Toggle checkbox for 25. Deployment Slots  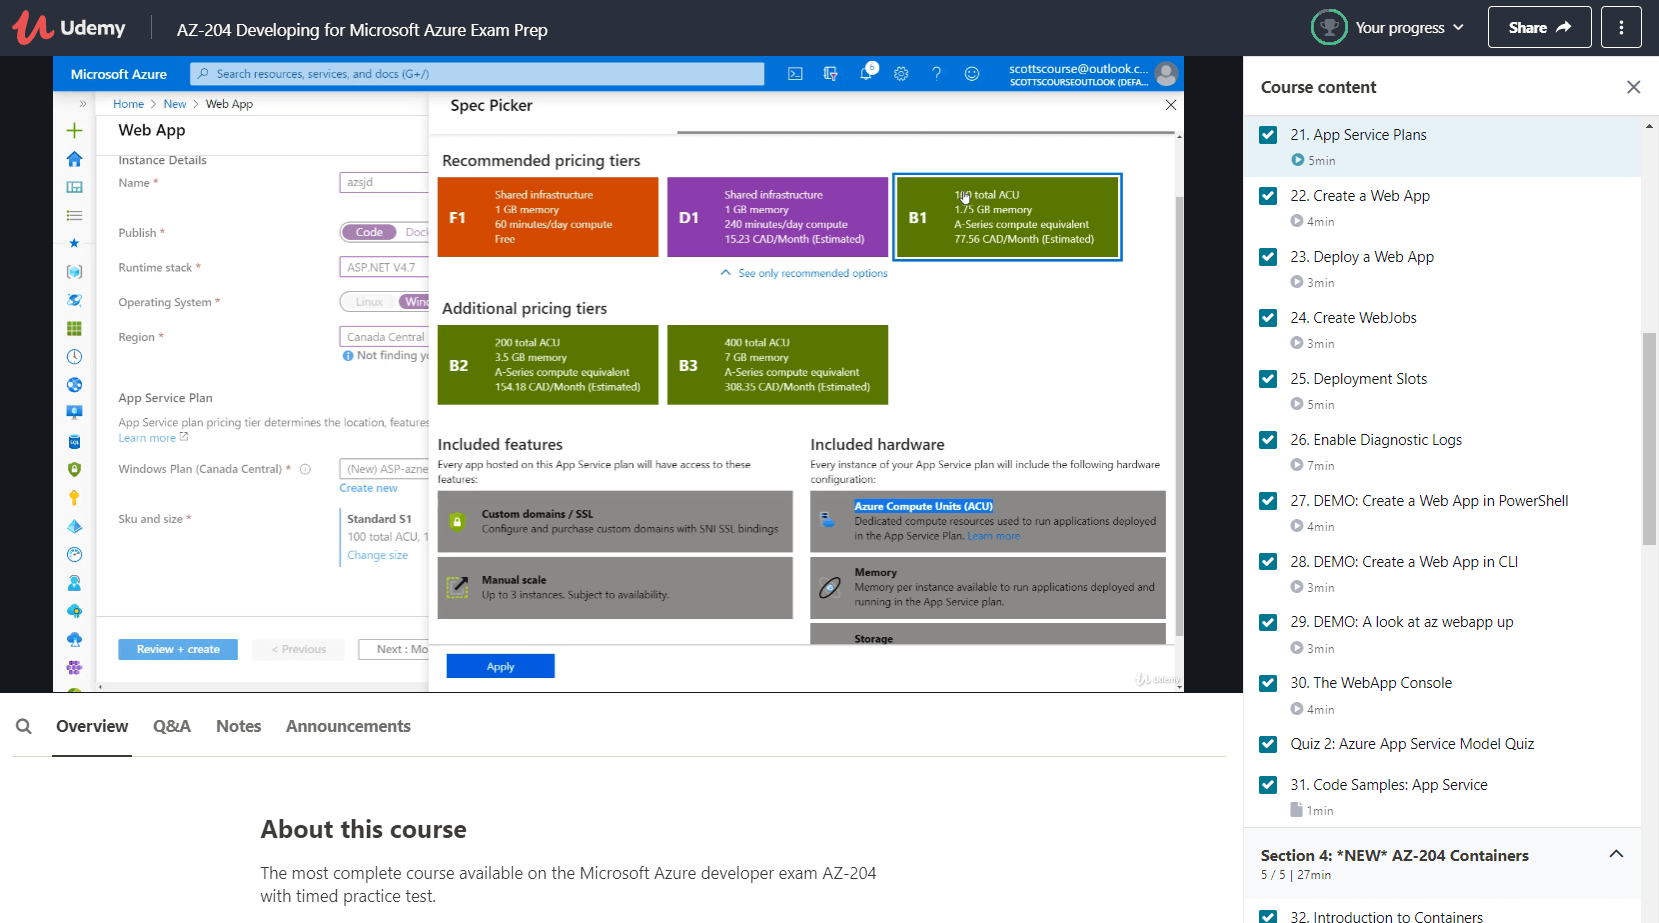click(x=1268, y=379)
